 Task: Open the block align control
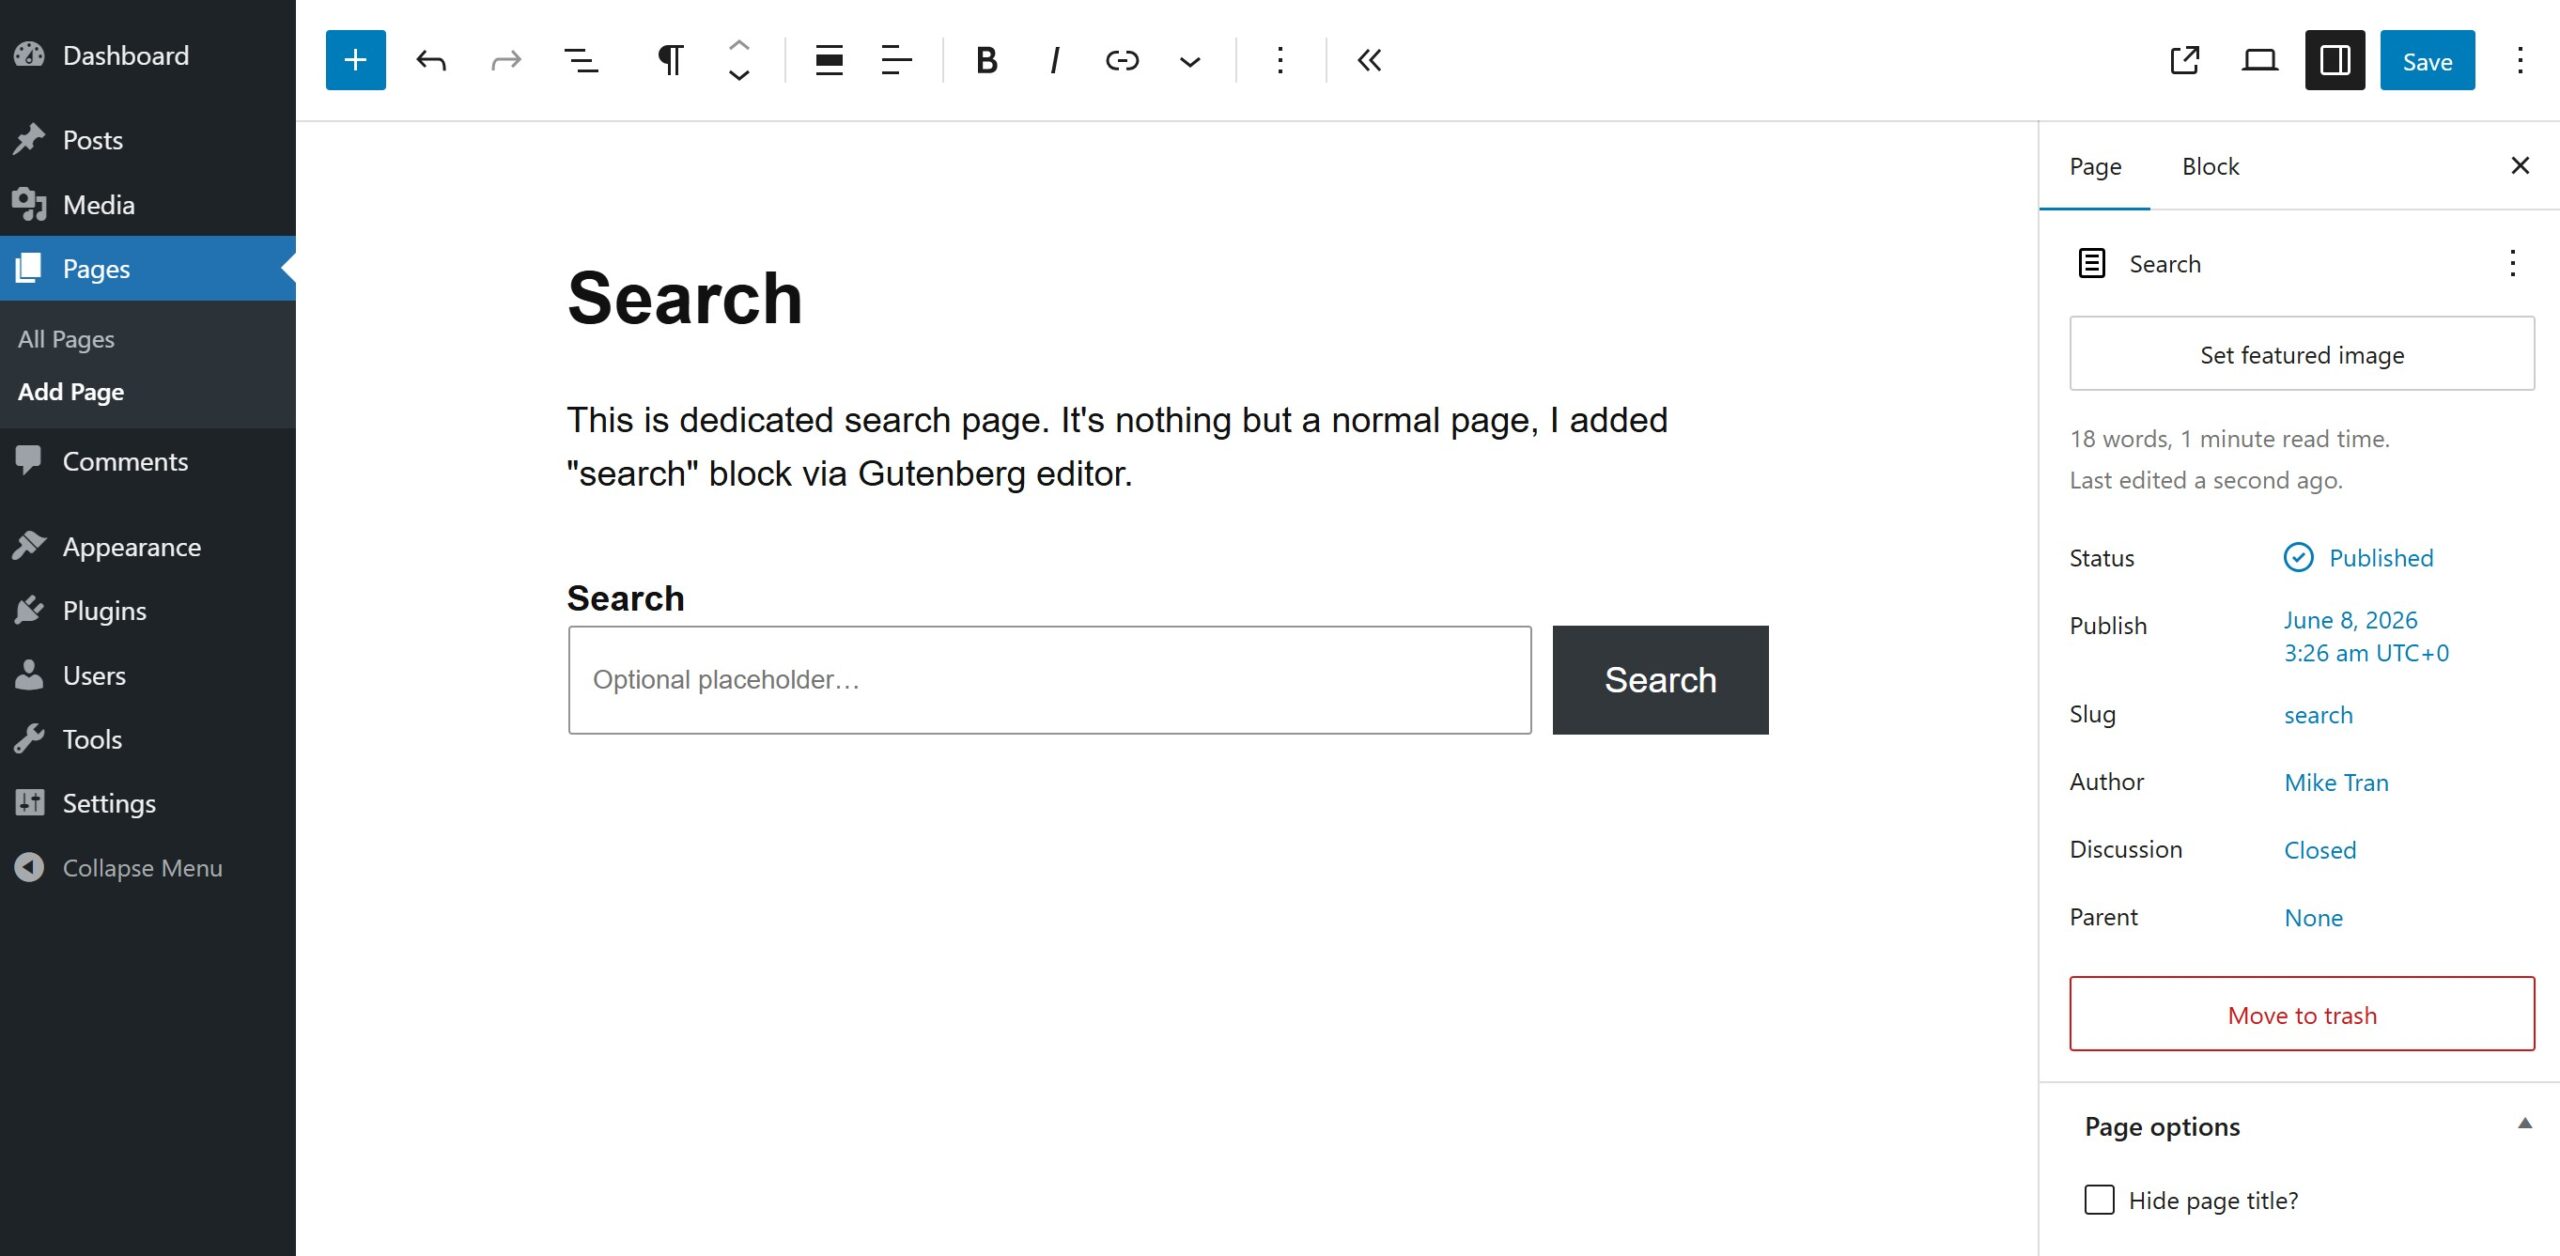click(829, 60)
